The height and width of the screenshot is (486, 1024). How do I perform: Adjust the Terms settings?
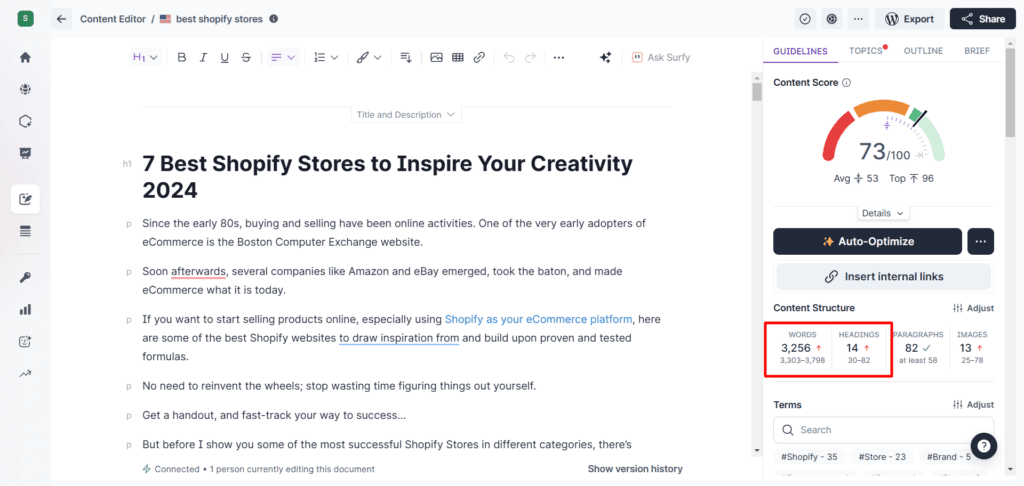click(x=973, y=405)
